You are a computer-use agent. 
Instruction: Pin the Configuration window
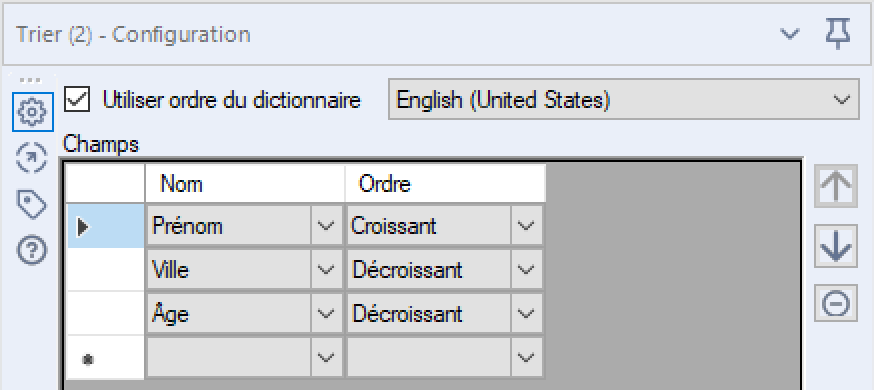pyautogui.click(x=838, y=33)
